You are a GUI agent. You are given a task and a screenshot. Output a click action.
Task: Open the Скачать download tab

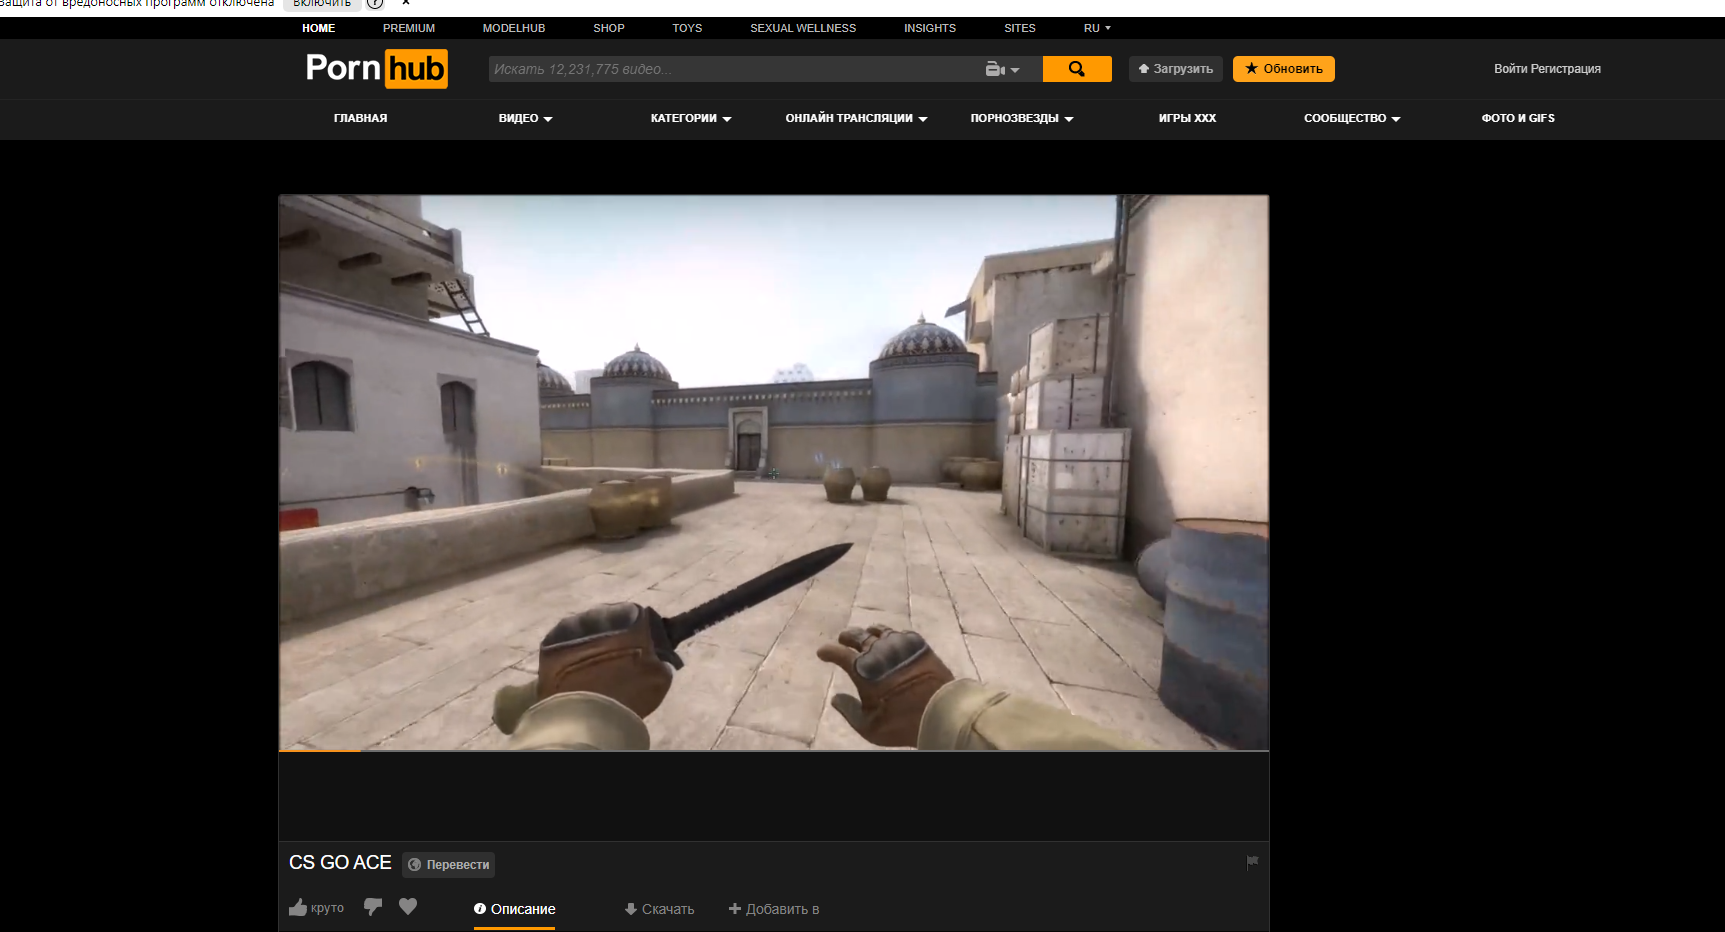(x=659, y=909)
